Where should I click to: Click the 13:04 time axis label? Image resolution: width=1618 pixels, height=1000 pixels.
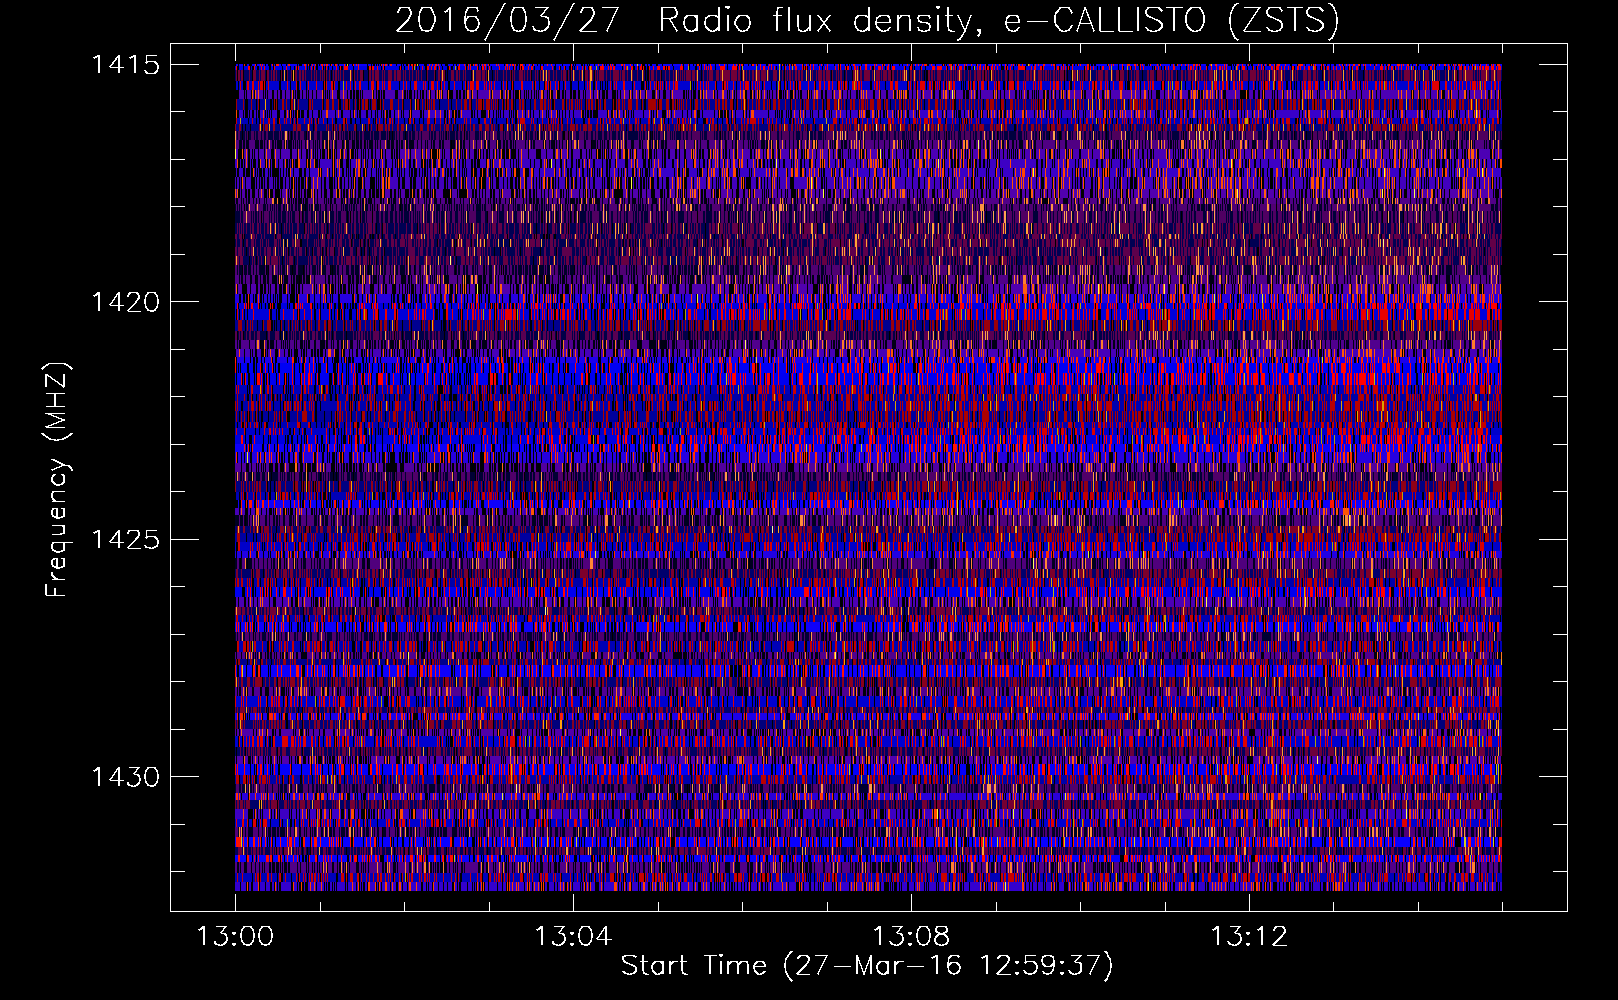(573, 937)
